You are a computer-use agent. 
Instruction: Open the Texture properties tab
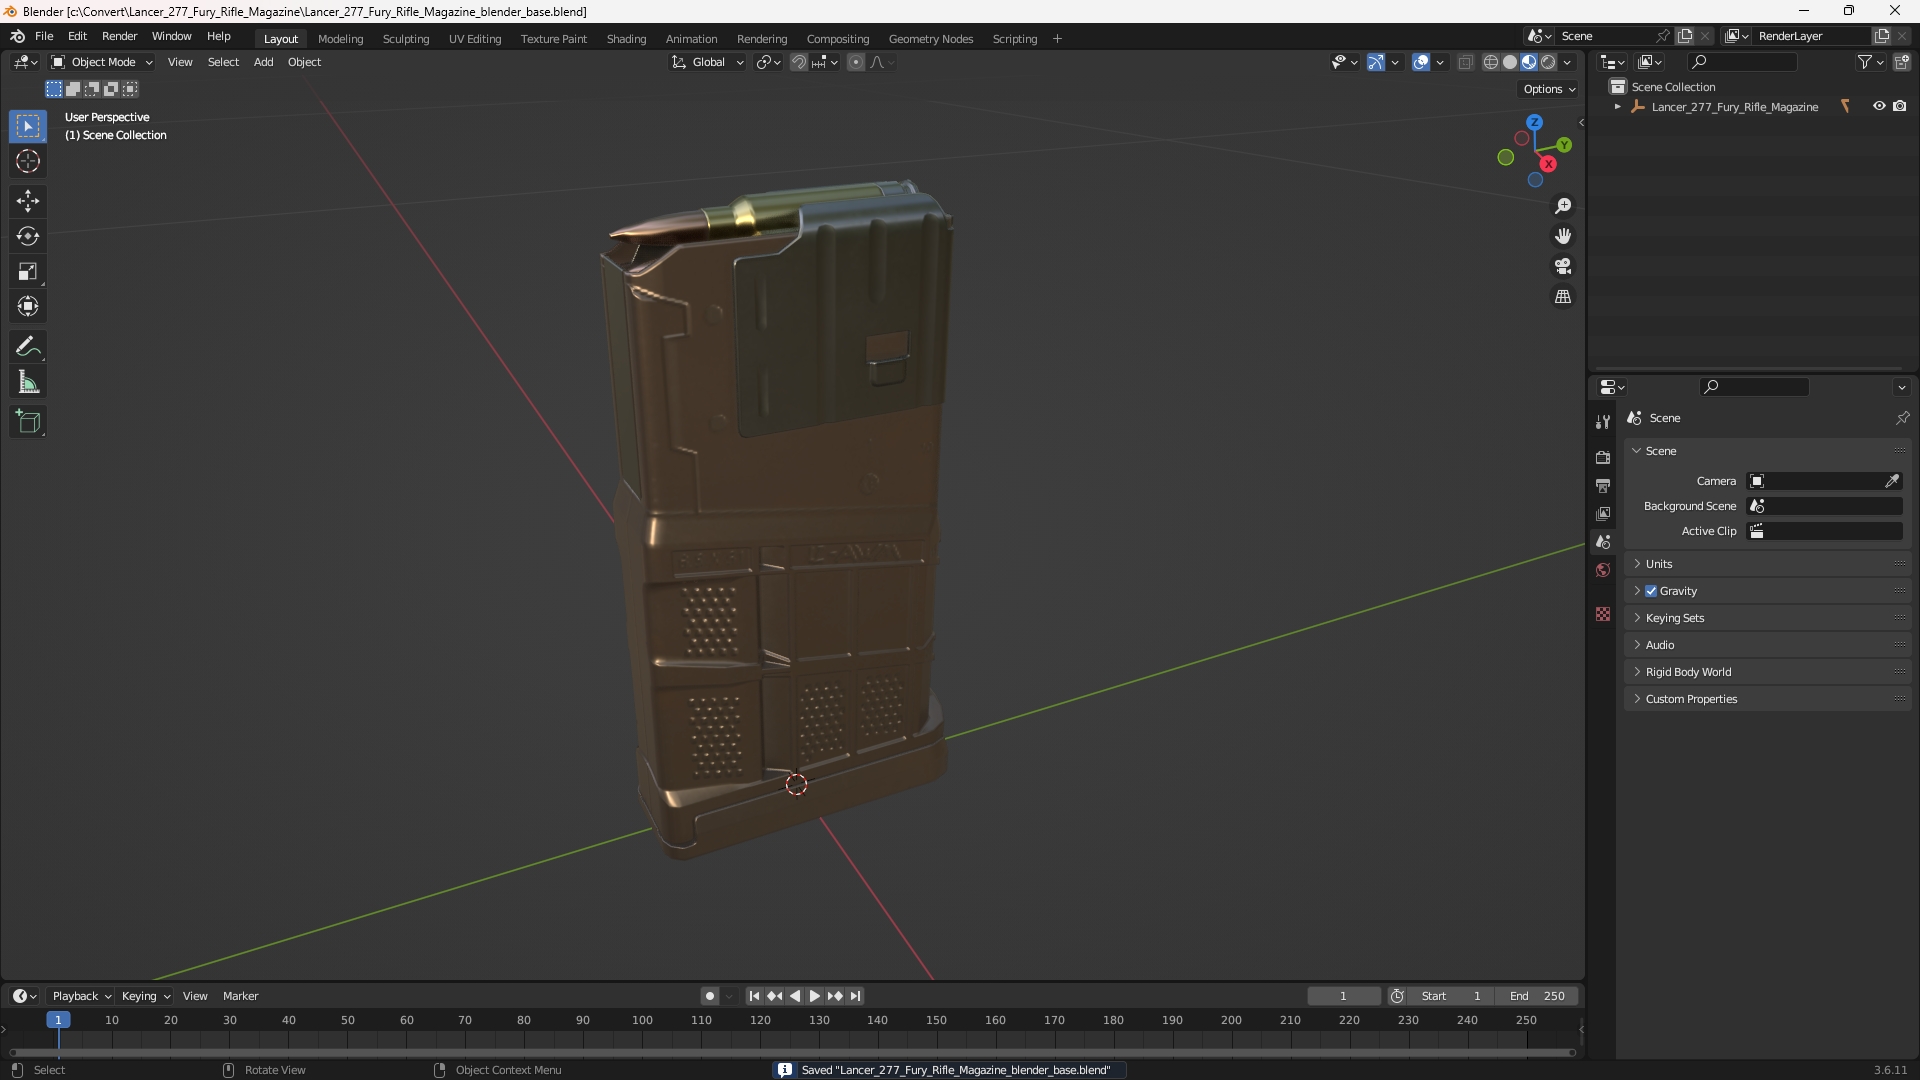(x=1603, y=614)
